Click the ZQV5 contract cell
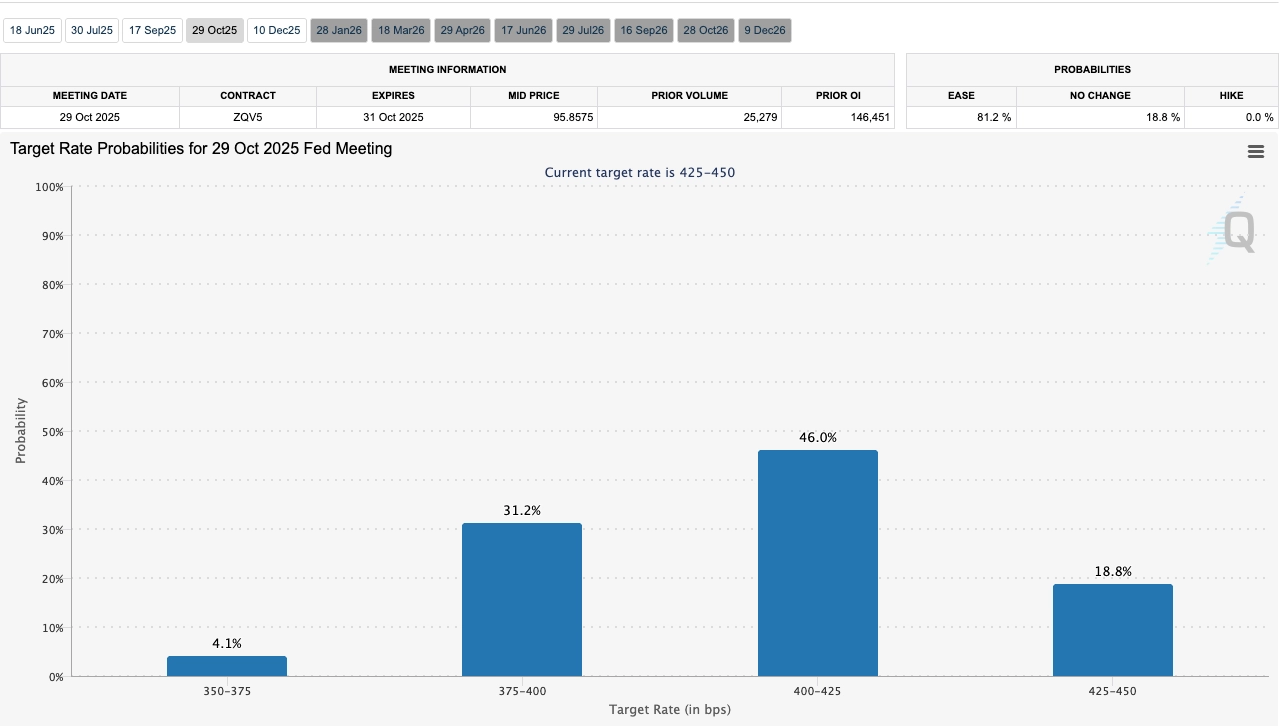Screen dimensions: 1287x726 click(x=248, y=117)
